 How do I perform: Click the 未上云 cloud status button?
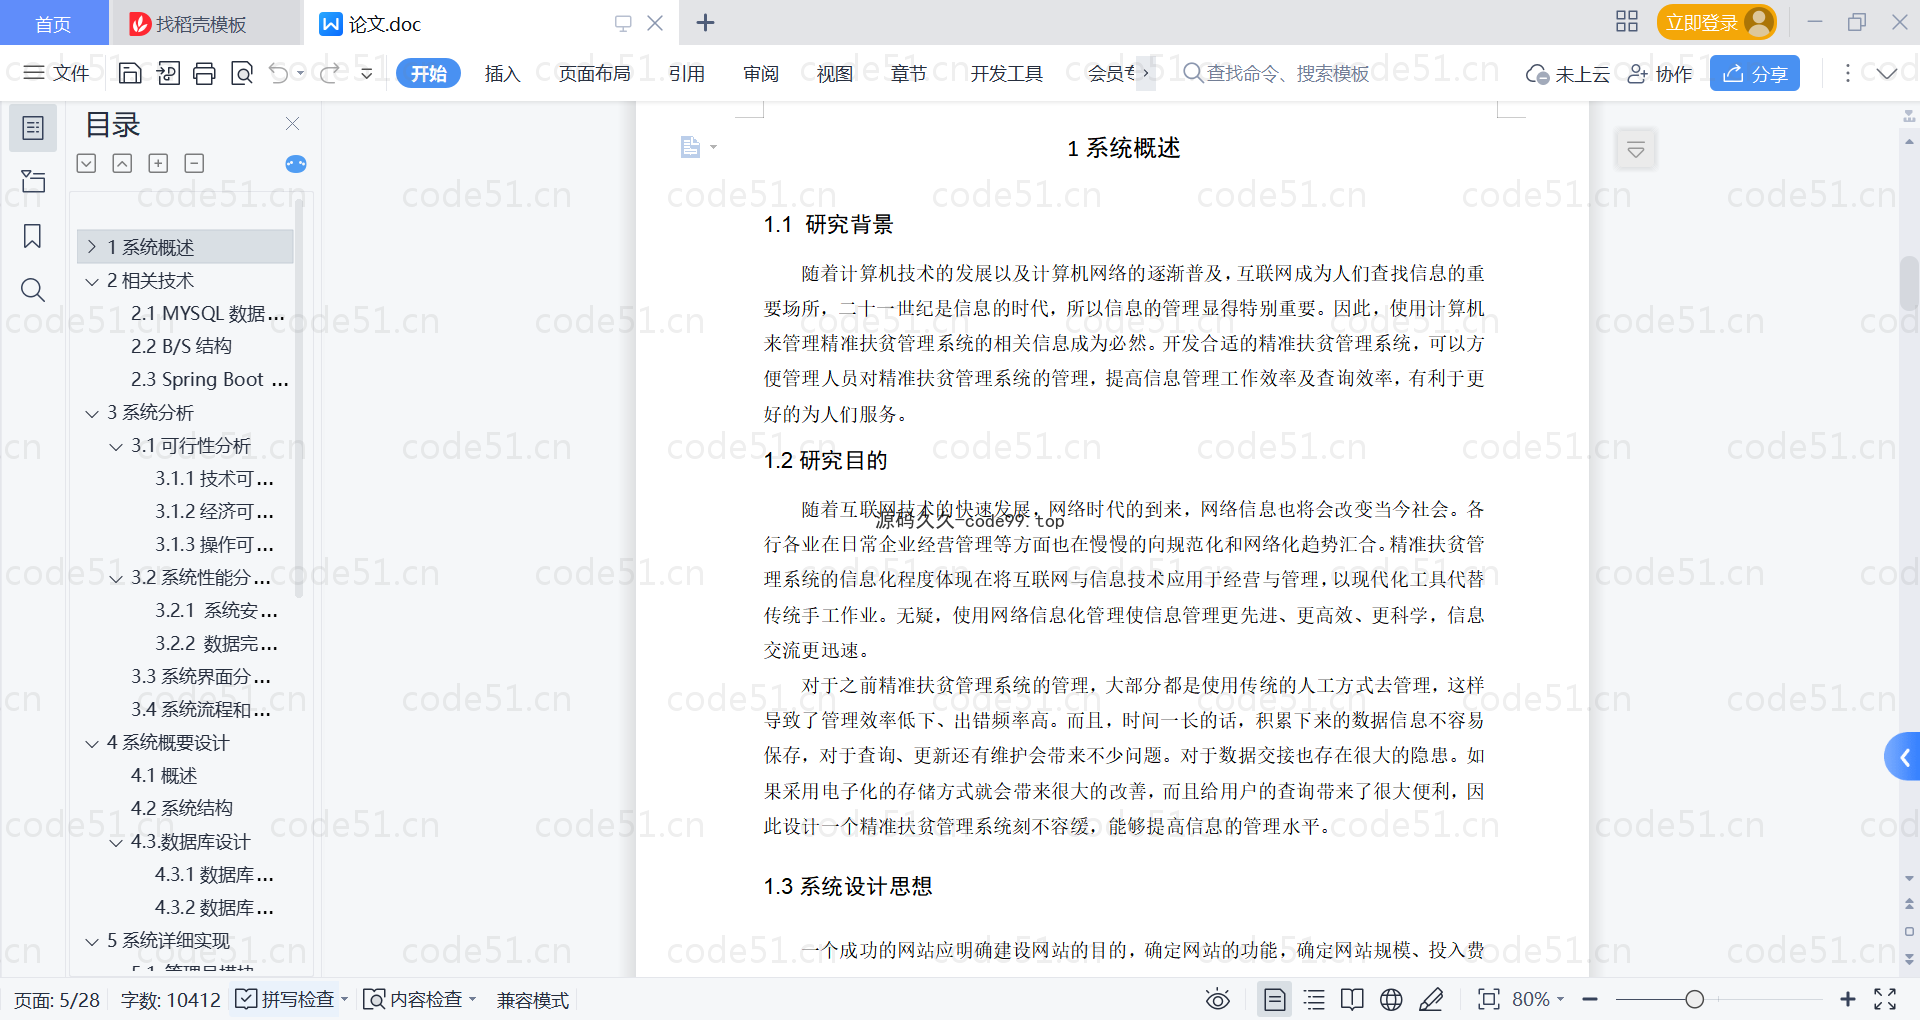1568,73
